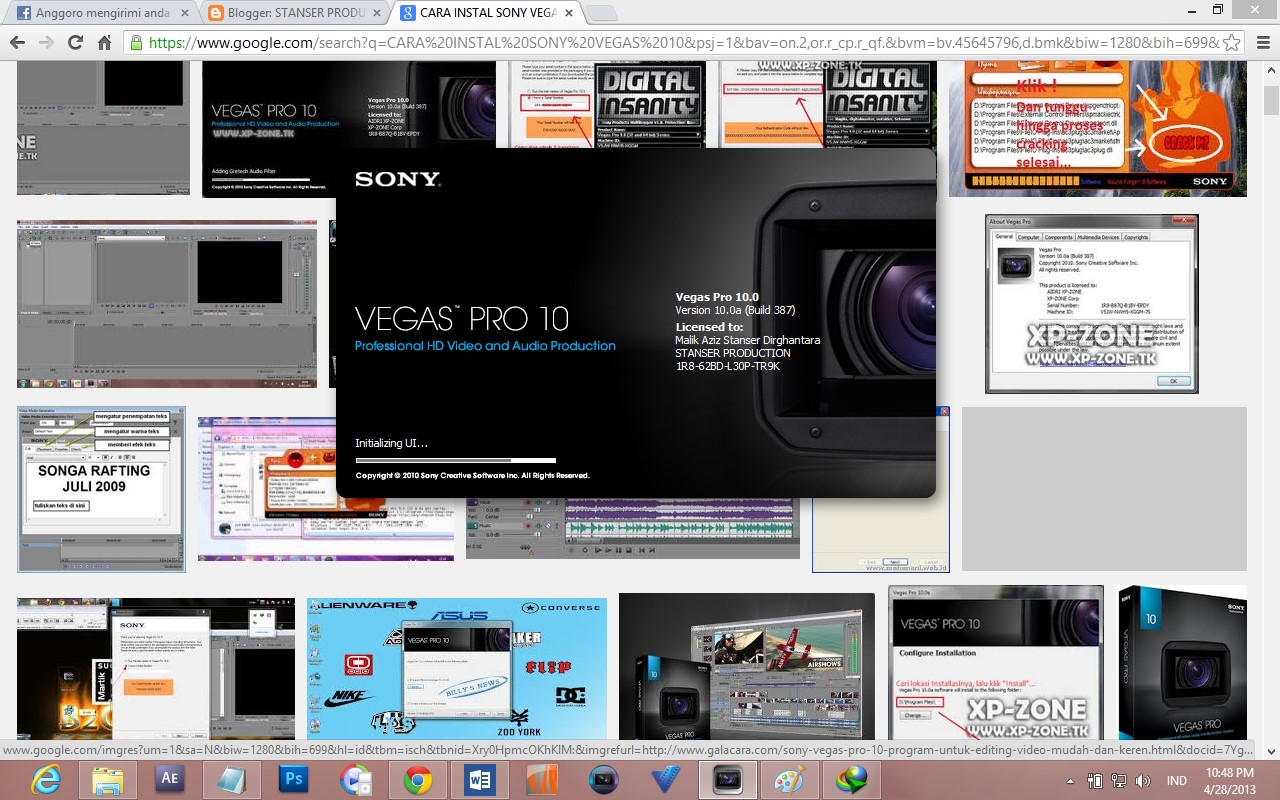Go back to the previous page
Image resolution: width=1280 pixels, height=800 pixels.
point(17,43)
